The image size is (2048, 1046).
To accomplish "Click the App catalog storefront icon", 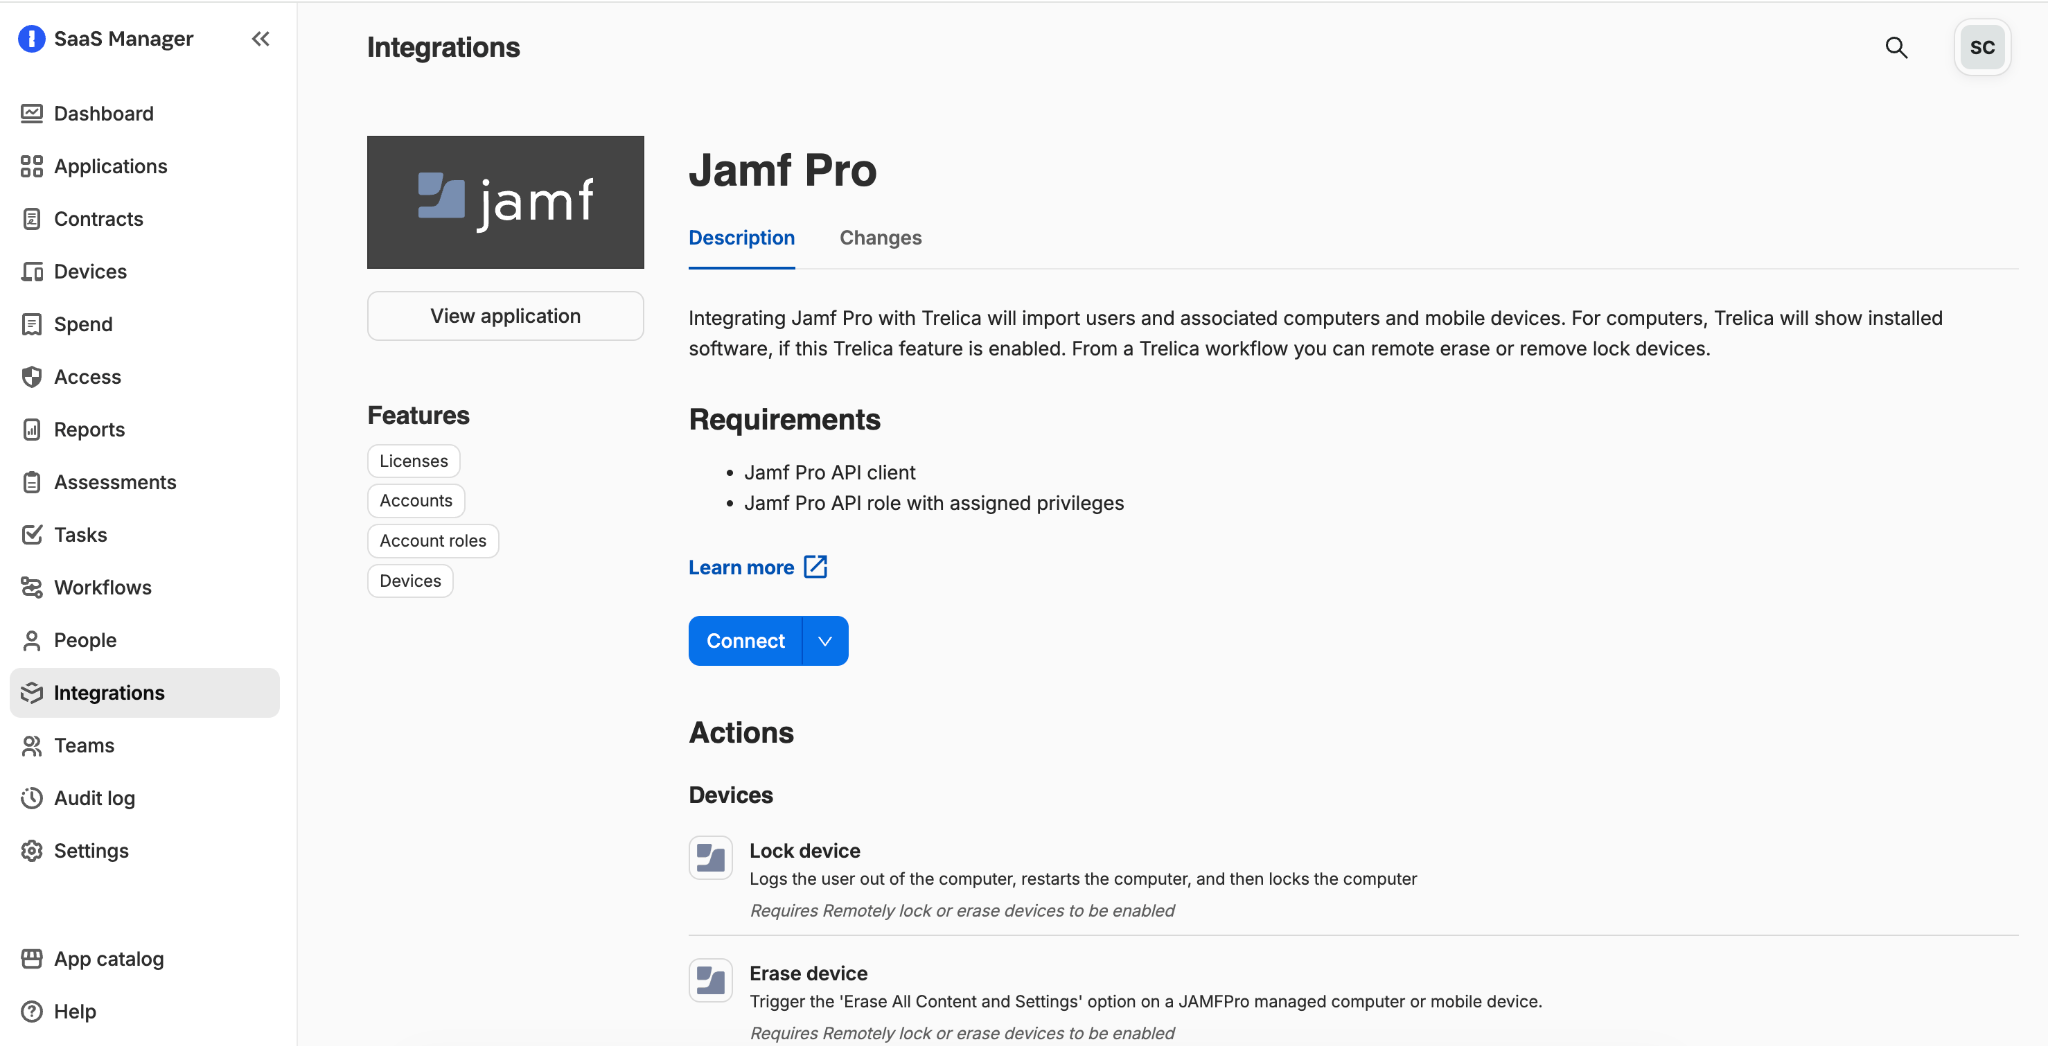I will click(x=32, y=959).
